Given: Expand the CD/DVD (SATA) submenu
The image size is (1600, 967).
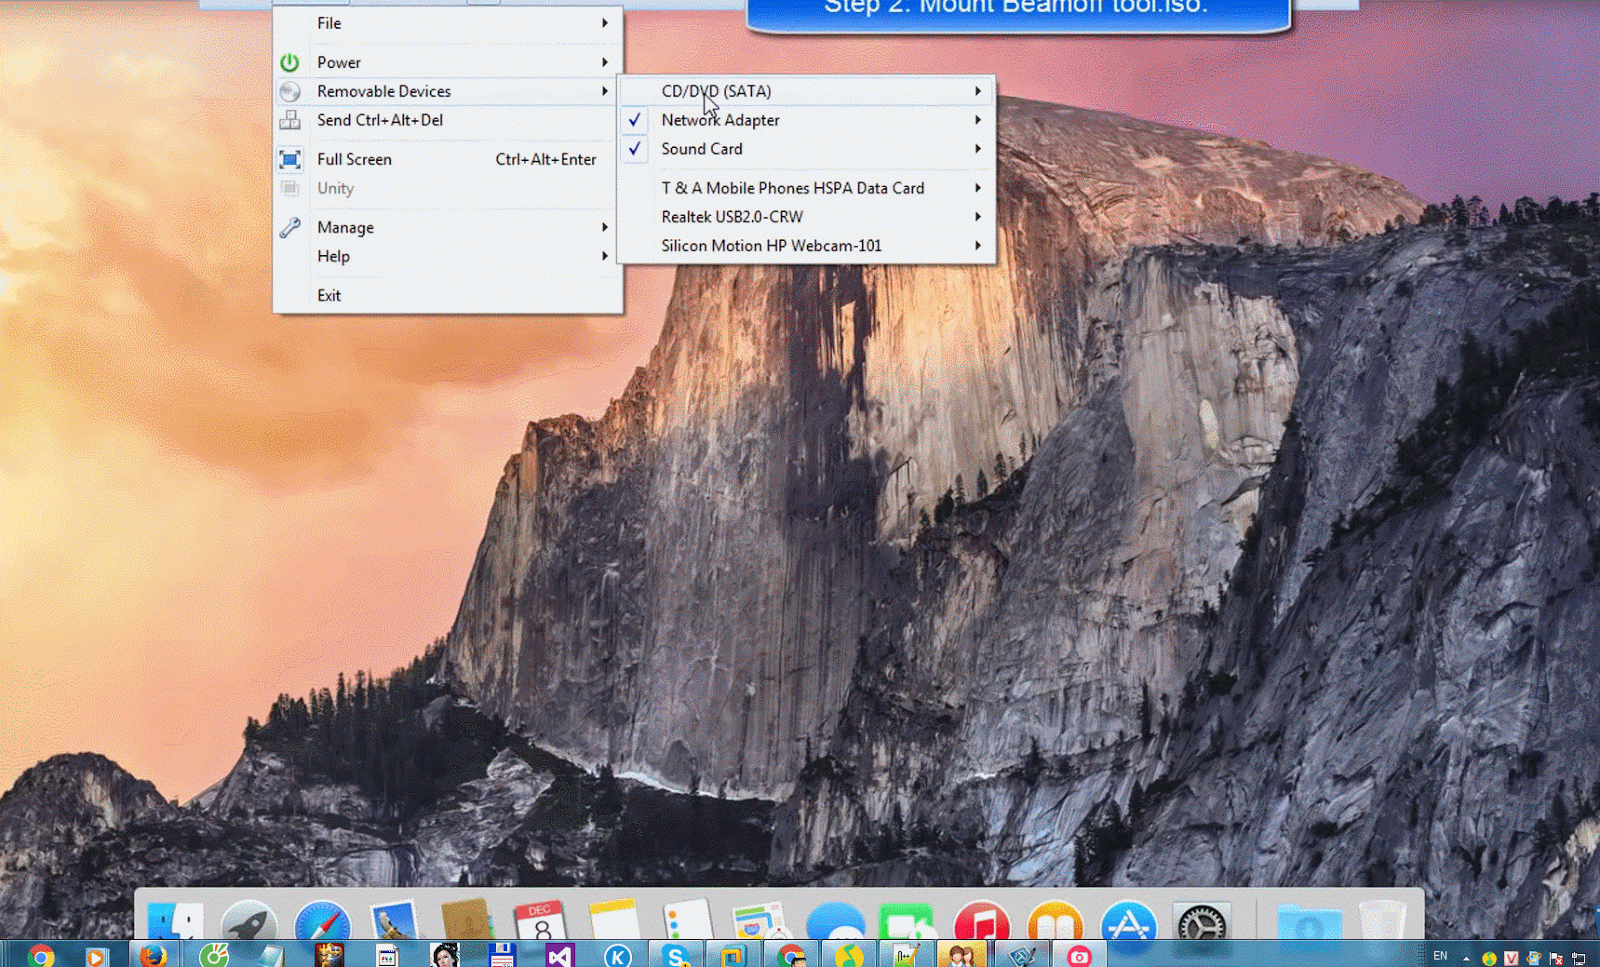Looking at the screenshot, I should tap(807, 91).
